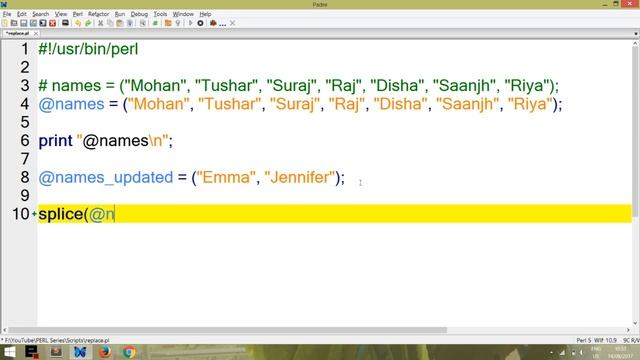640x360 pixels.
Task: Close the replace.pl tab
Action: [x=36, y=33]
